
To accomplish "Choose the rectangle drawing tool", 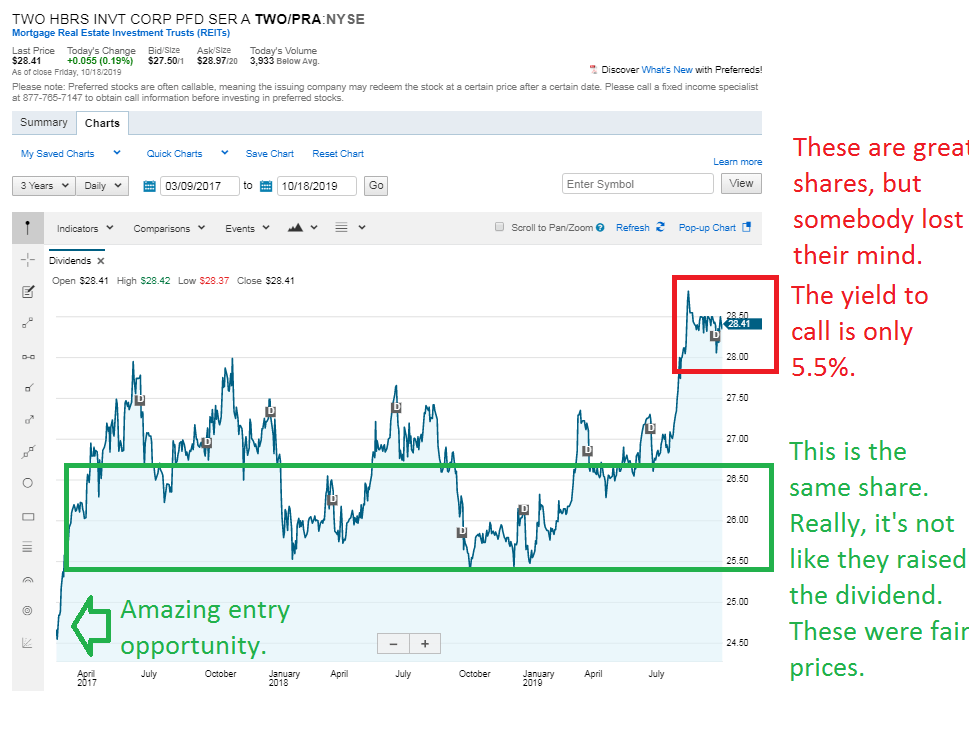I will (x=27, y=517).
